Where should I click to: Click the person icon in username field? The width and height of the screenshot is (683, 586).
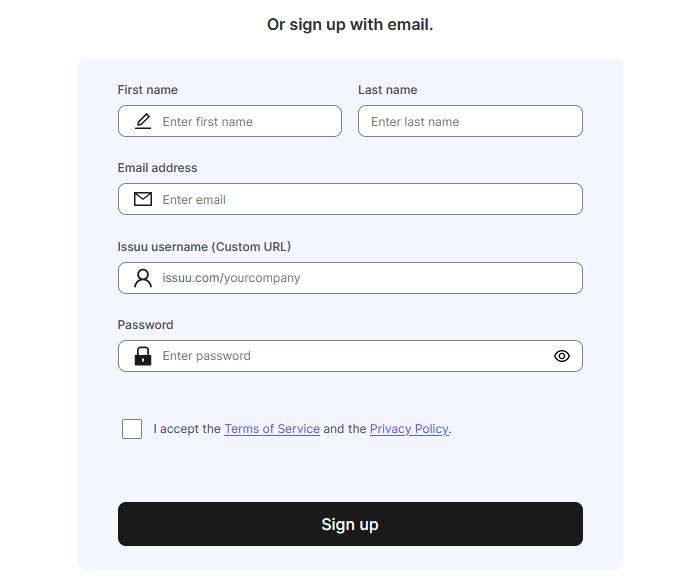coord(143,278)
